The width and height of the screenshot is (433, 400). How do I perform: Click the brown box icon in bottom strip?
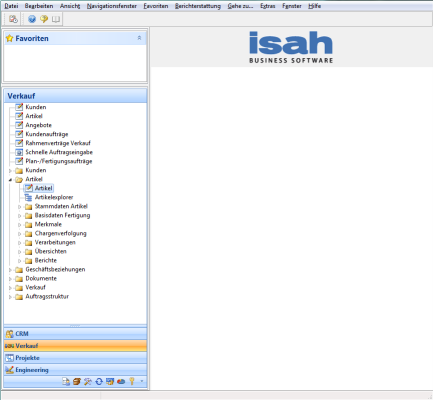(77, 381)
